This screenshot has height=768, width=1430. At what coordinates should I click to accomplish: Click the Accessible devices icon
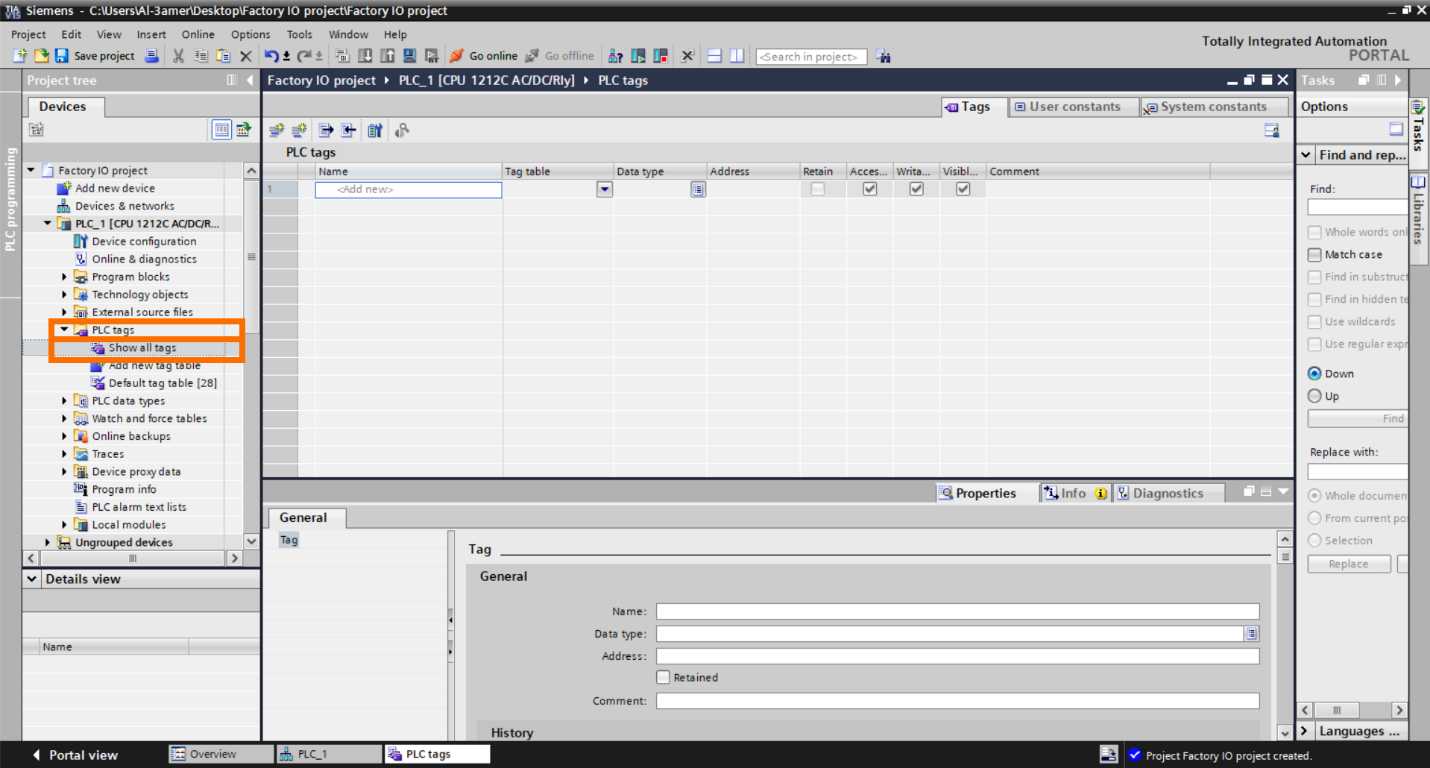click(x=615, y=56)
